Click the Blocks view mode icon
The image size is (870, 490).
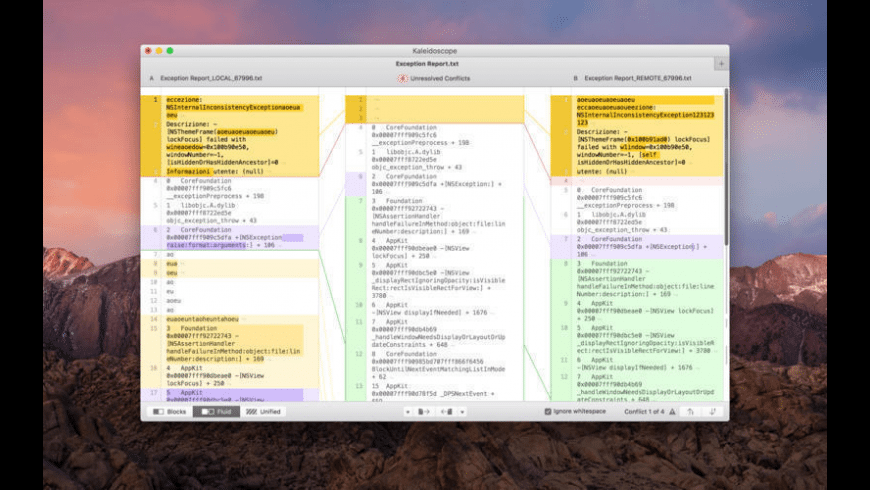point(158,412)
